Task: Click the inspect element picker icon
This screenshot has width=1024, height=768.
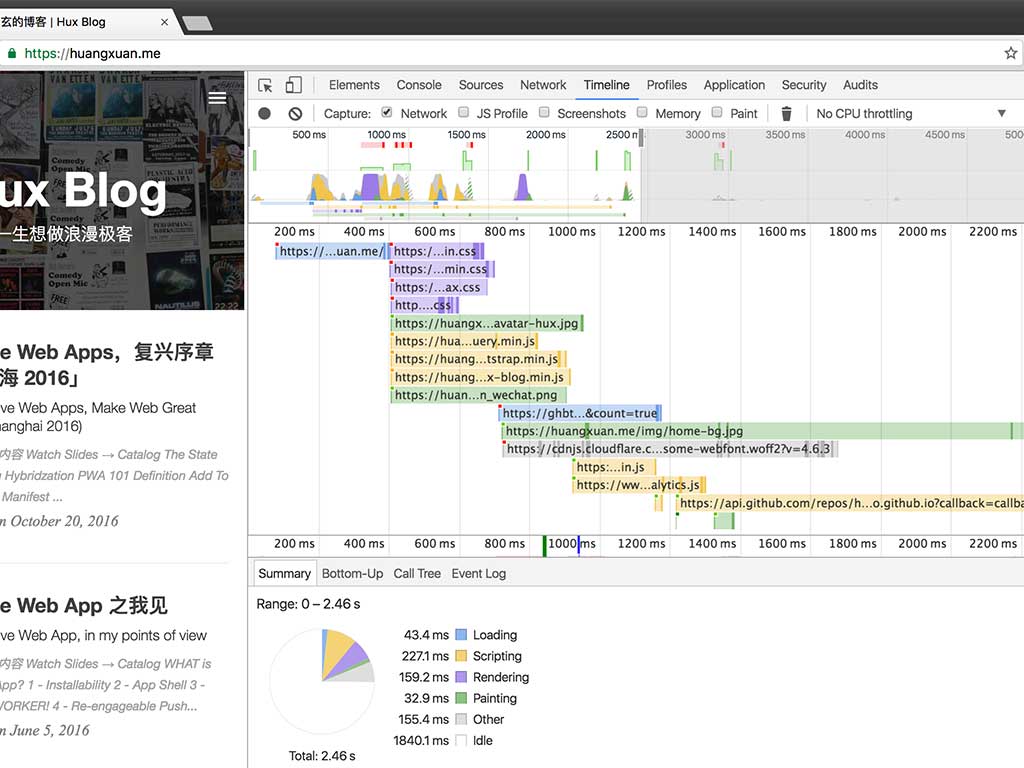Action: coord(265,86)
